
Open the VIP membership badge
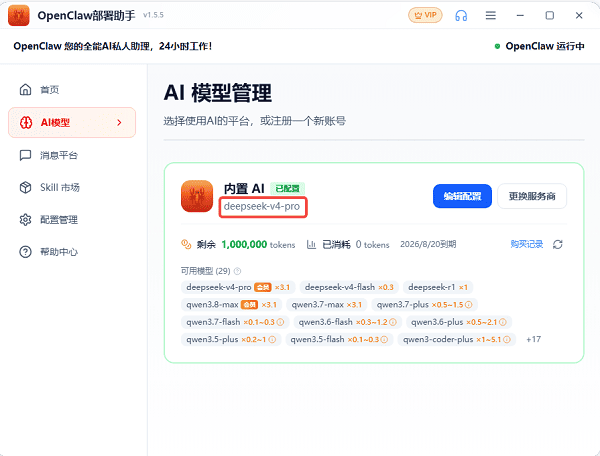pos(425,15)
